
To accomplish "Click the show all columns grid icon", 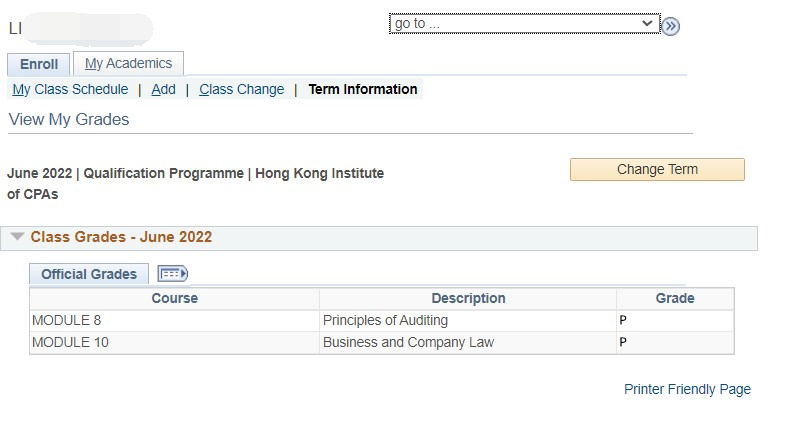I will (173, 274).
